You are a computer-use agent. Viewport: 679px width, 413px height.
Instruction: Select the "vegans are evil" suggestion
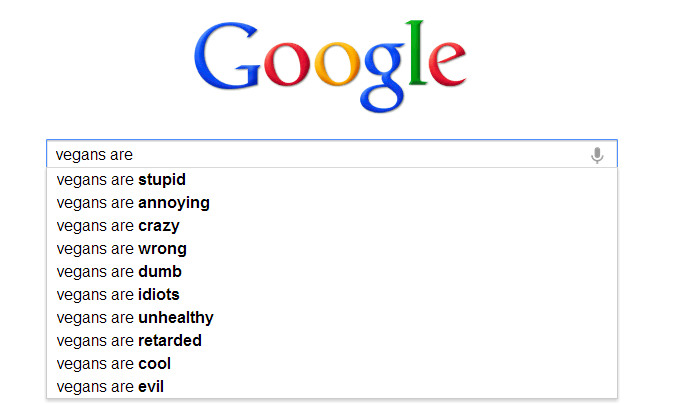point(332,386)
